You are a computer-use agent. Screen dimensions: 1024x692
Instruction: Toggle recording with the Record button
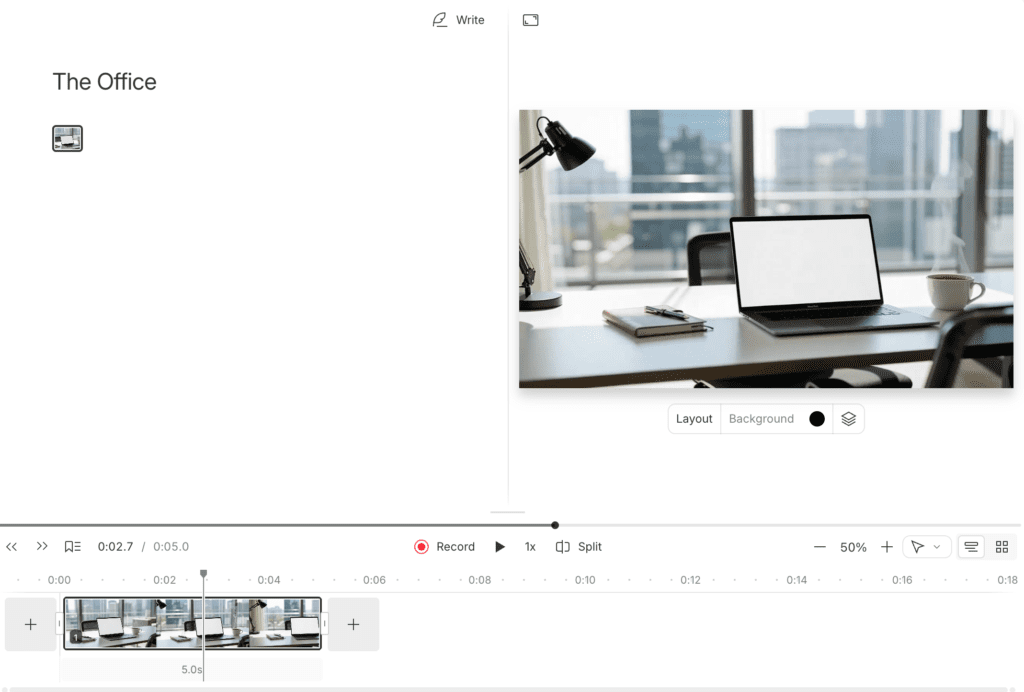pyautogui.click(x=444, y=546)
